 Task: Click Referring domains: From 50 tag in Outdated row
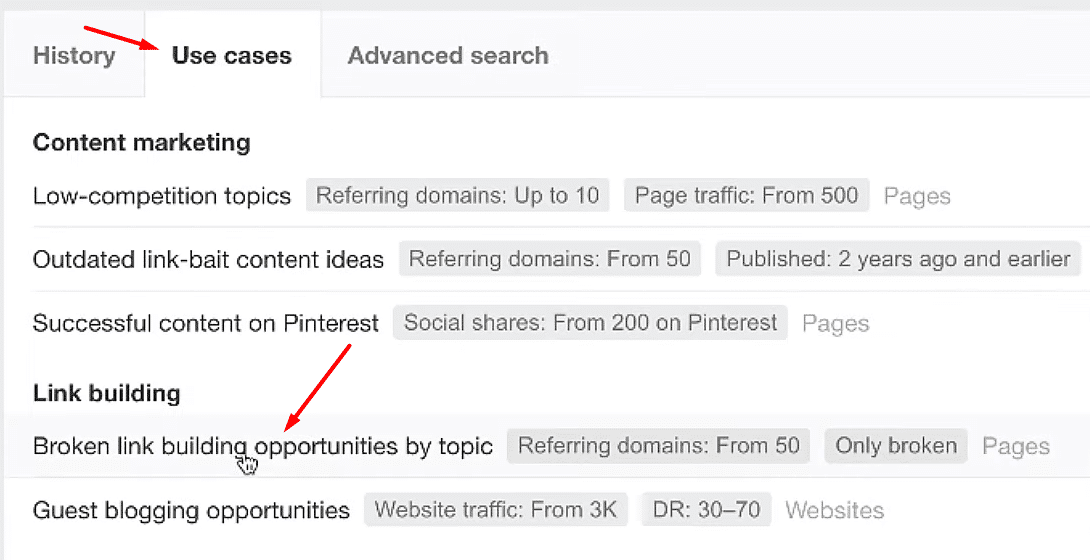pyautogui.click(x=549, y=260)
